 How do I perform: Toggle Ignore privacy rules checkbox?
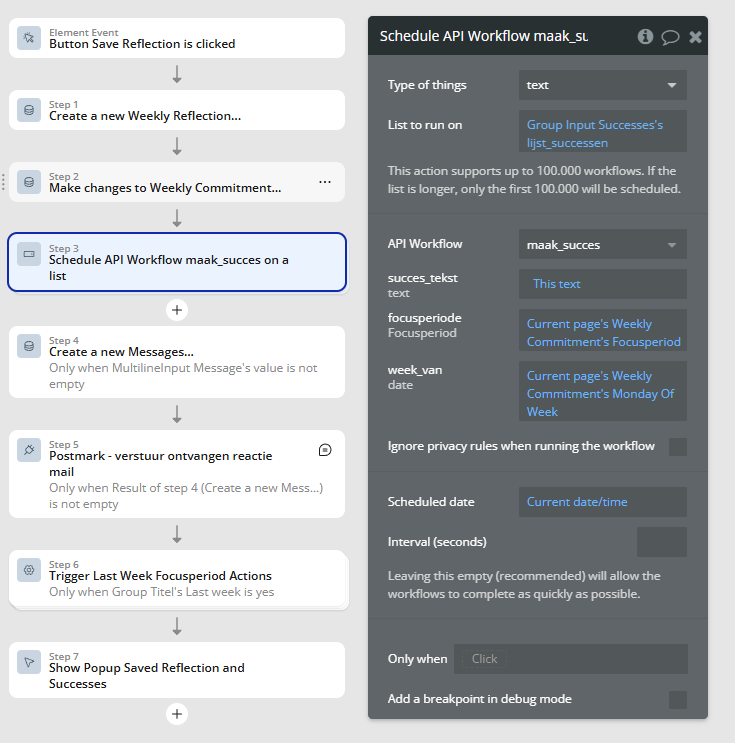pyautogui.click(x=678, y=446)
